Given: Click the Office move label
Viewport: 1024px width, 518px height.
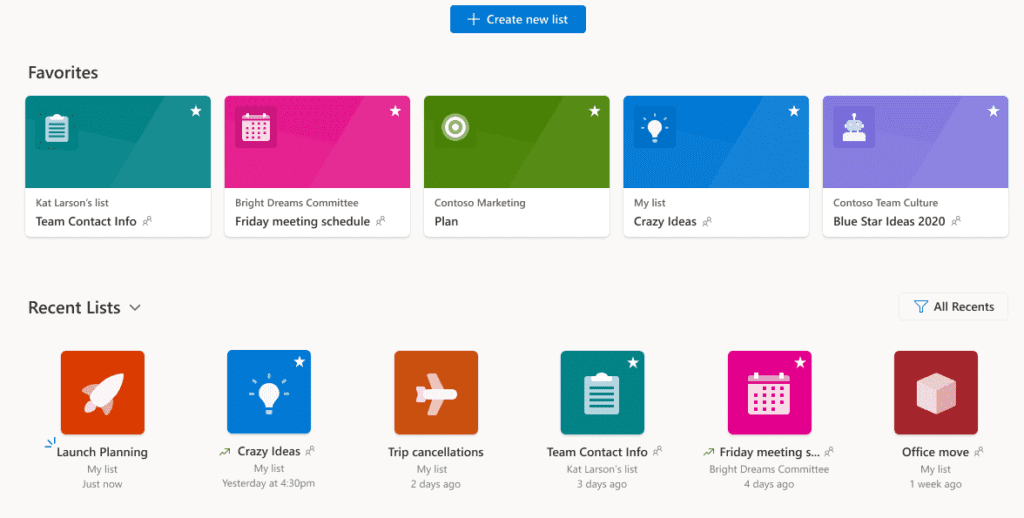Looking at the screenshot, I should click(935, 452).
